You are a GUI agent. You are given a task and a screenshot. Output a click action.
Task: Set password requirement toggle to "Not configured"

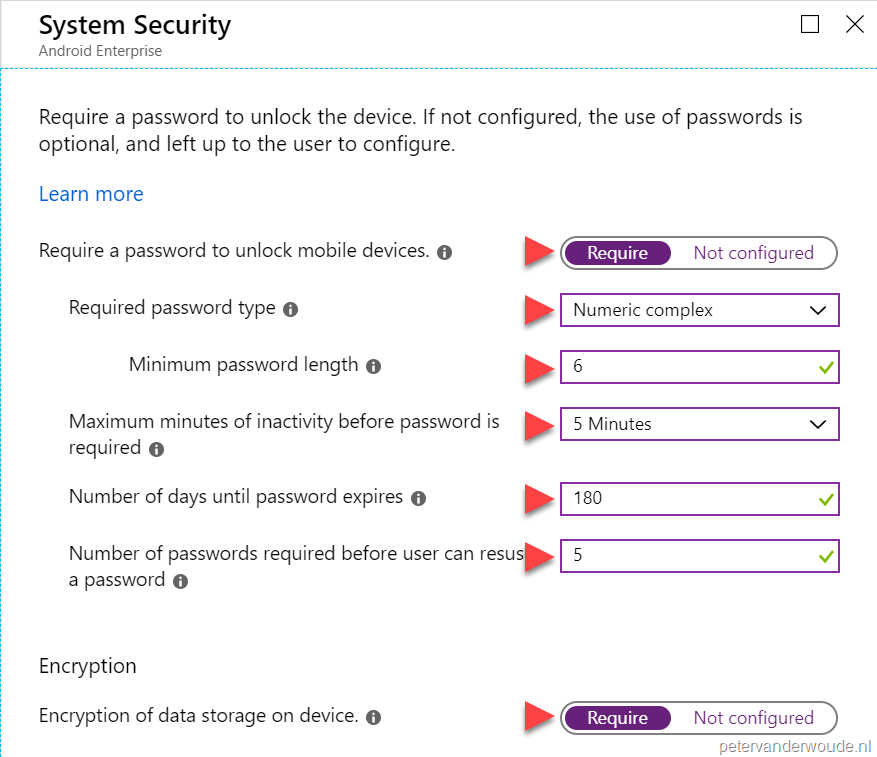(x=753, y=253)
